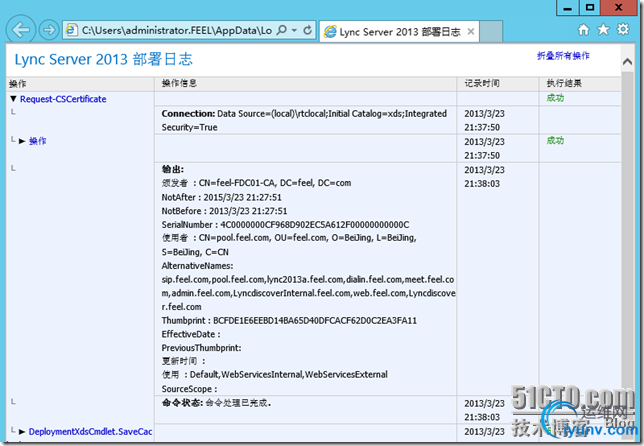
Task: Click the 命令状态 命令处理已完成 text
Action: click(x=216, y=403)
